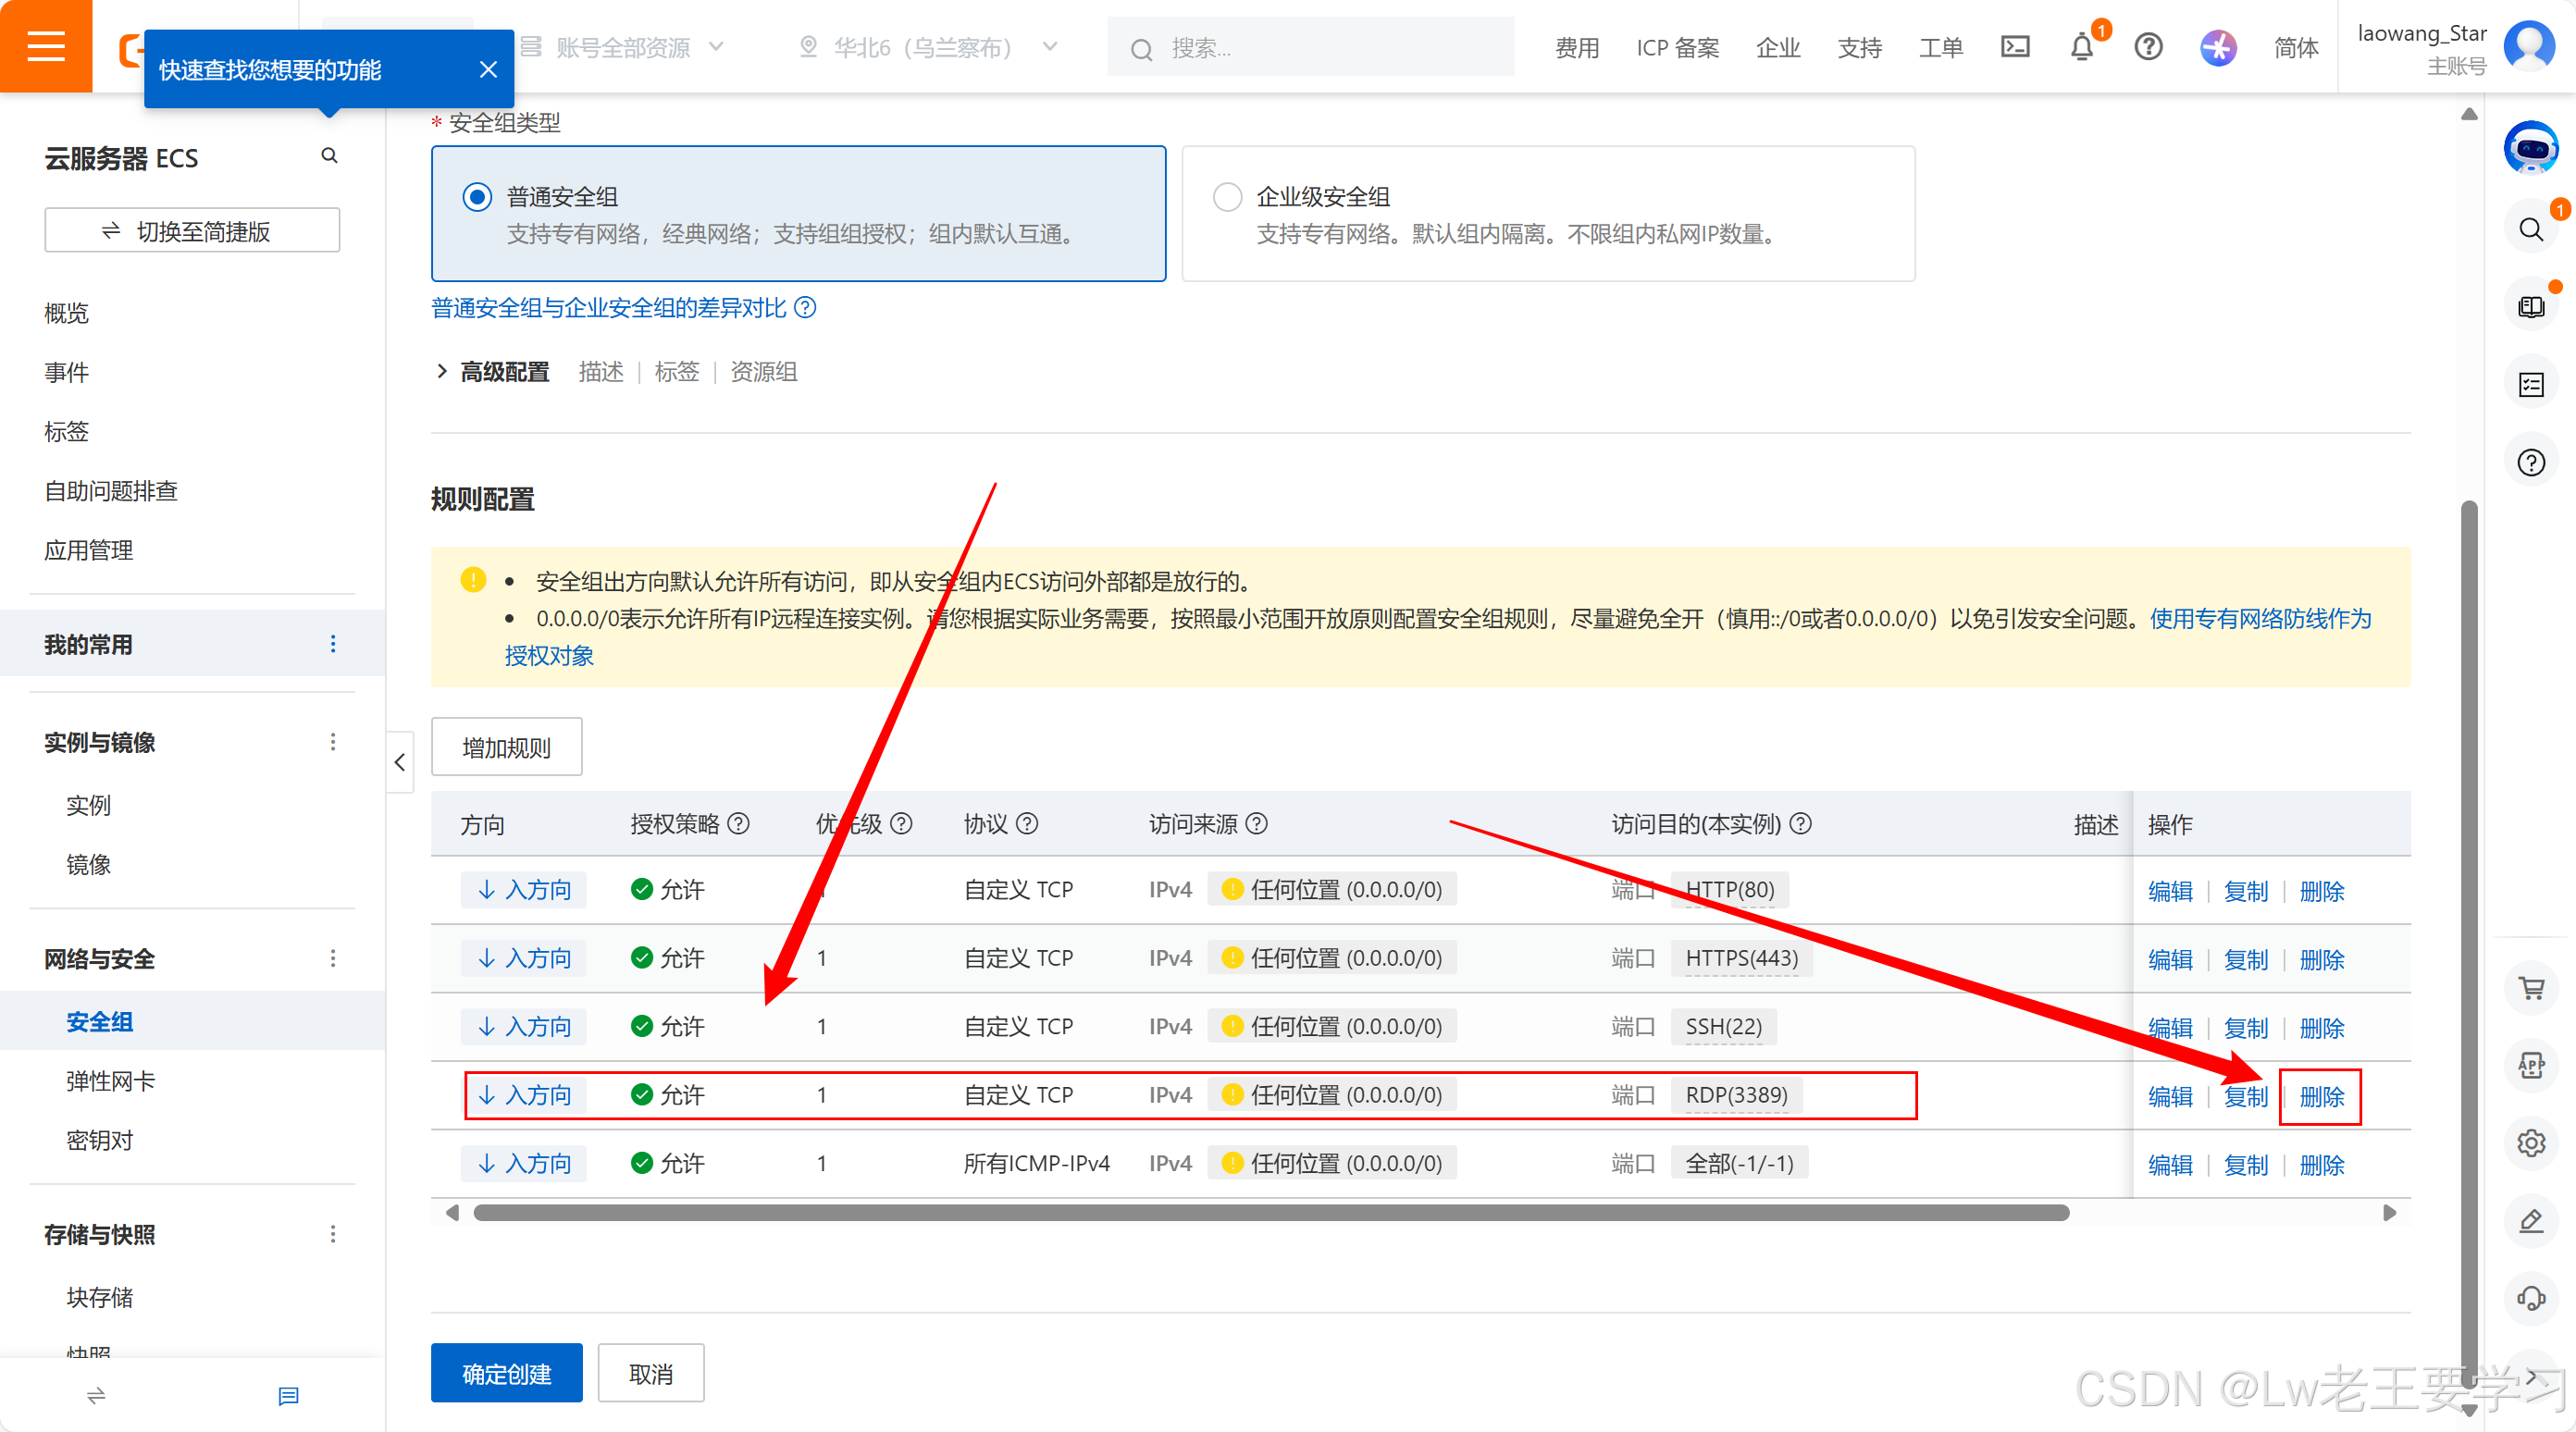Go to 费用 in top menu
2576x1432 pixels.
click(x=1577, y=47)
